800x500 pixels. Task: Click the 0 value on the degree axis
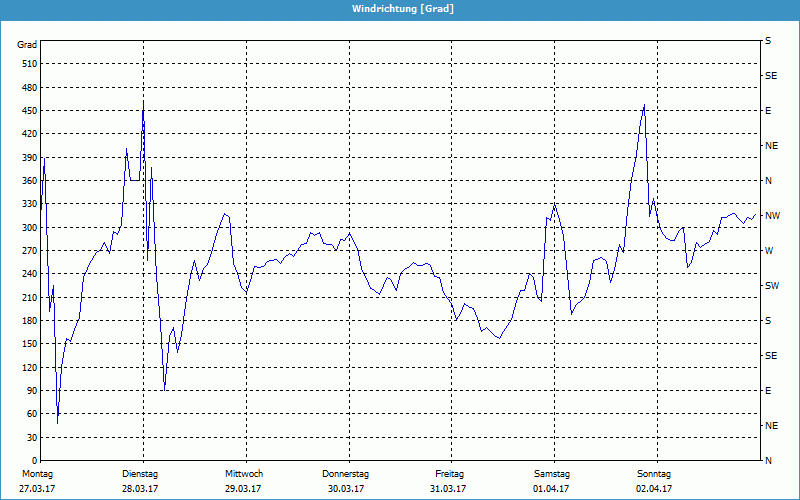pos(34,461)
